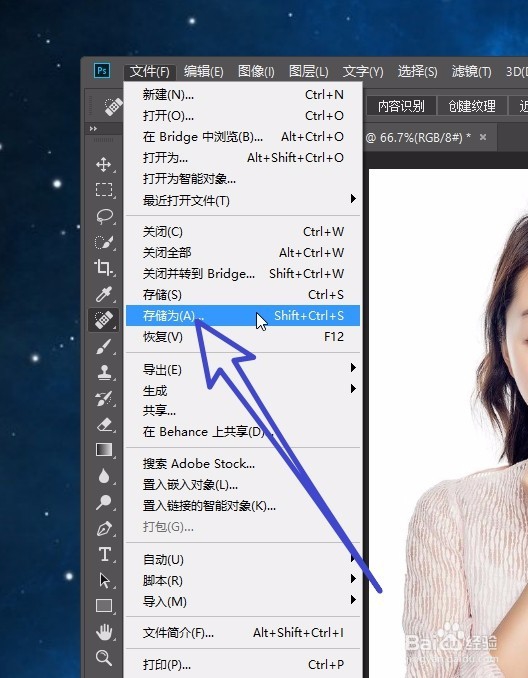
Task: Expand the 脚本(R) submenu
Action: (x=243, y=580)
